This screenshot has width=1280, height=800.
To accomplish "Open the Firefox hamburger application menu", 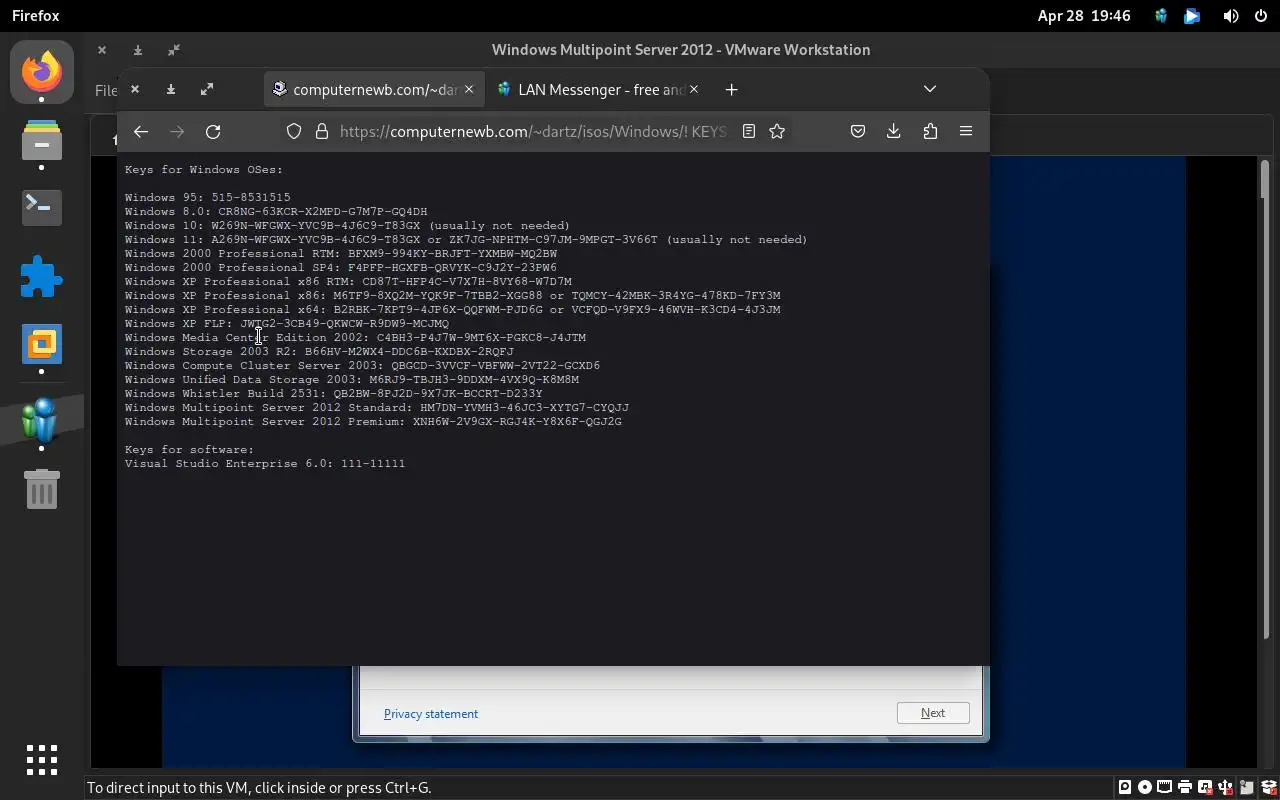I will [x=966, y=131].
